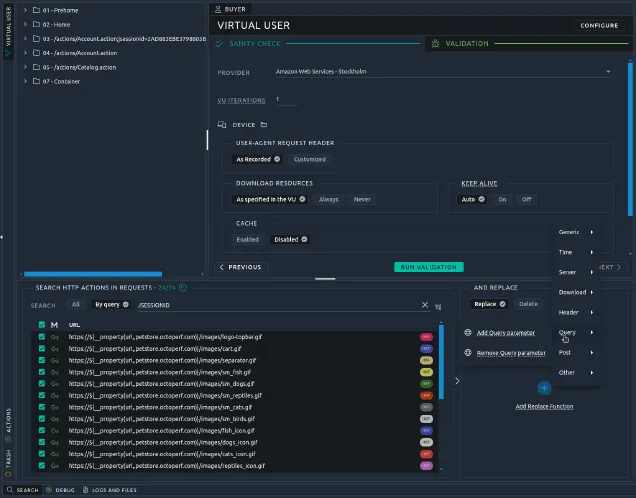Clear the JSESSIONID search with X icon
This screenshot has height=498, width=636.
point(425,305)
